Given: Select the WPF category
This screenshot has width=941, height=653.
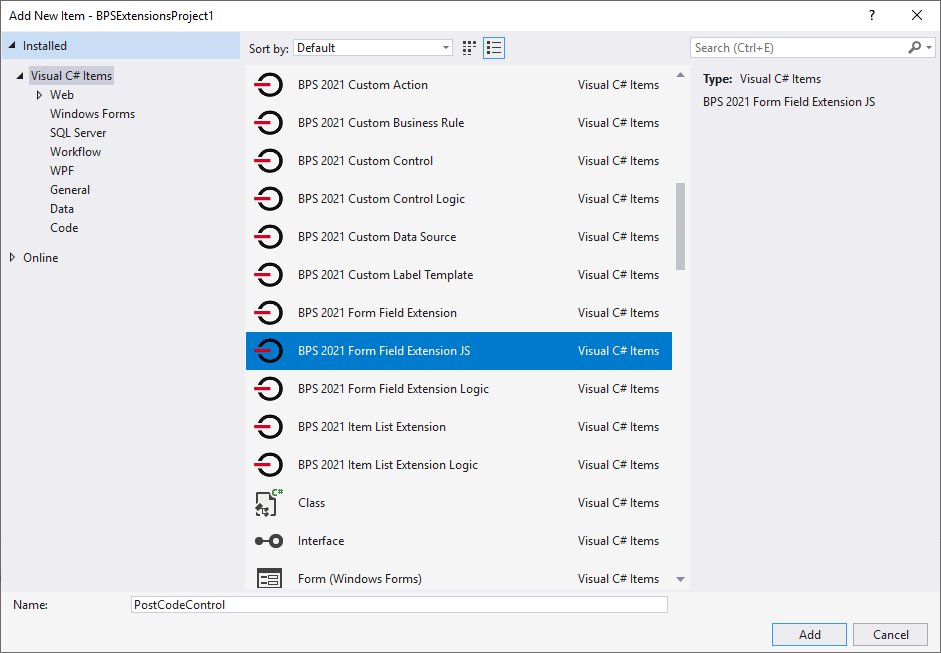Looking at the screenshot, I should point(62,171).
